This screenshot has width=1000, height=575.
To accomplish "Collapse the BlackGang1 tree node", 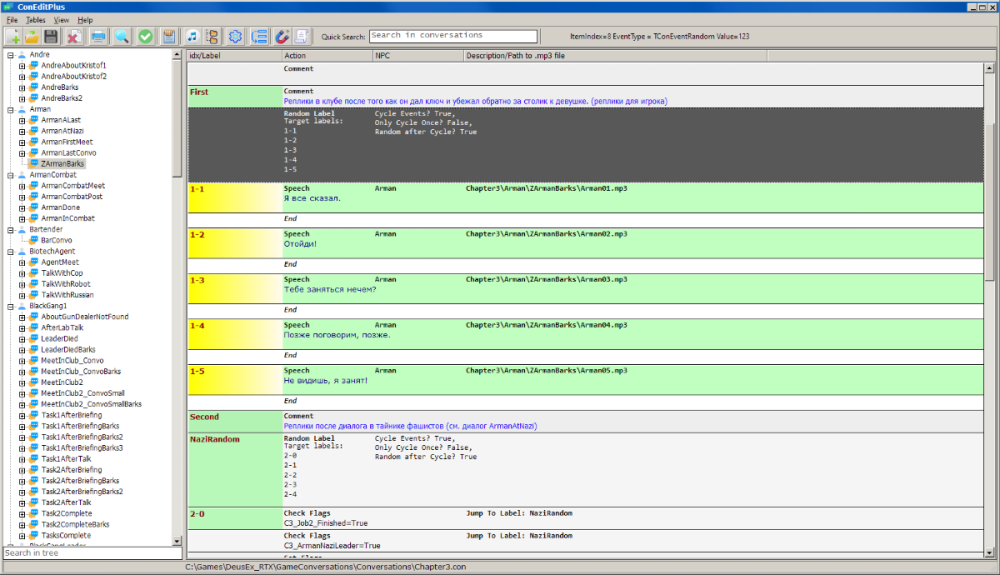I will point(10,306).
